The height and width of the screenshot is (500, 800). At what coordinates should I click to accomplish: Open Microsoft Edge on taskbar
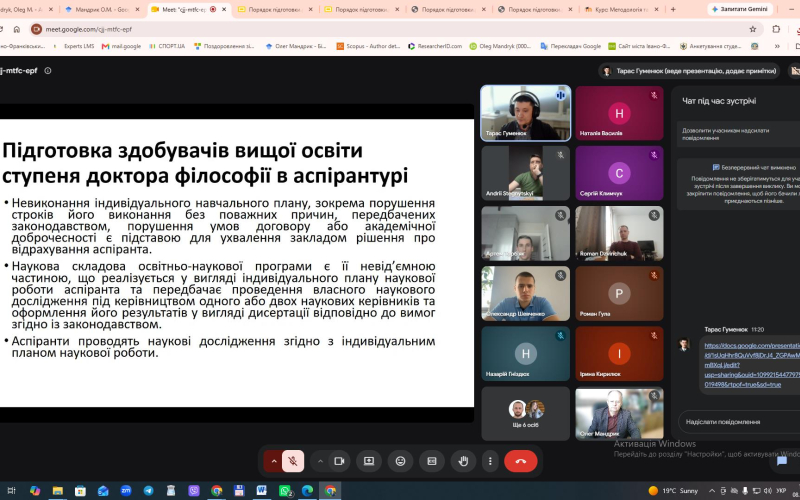click(307, 491)
